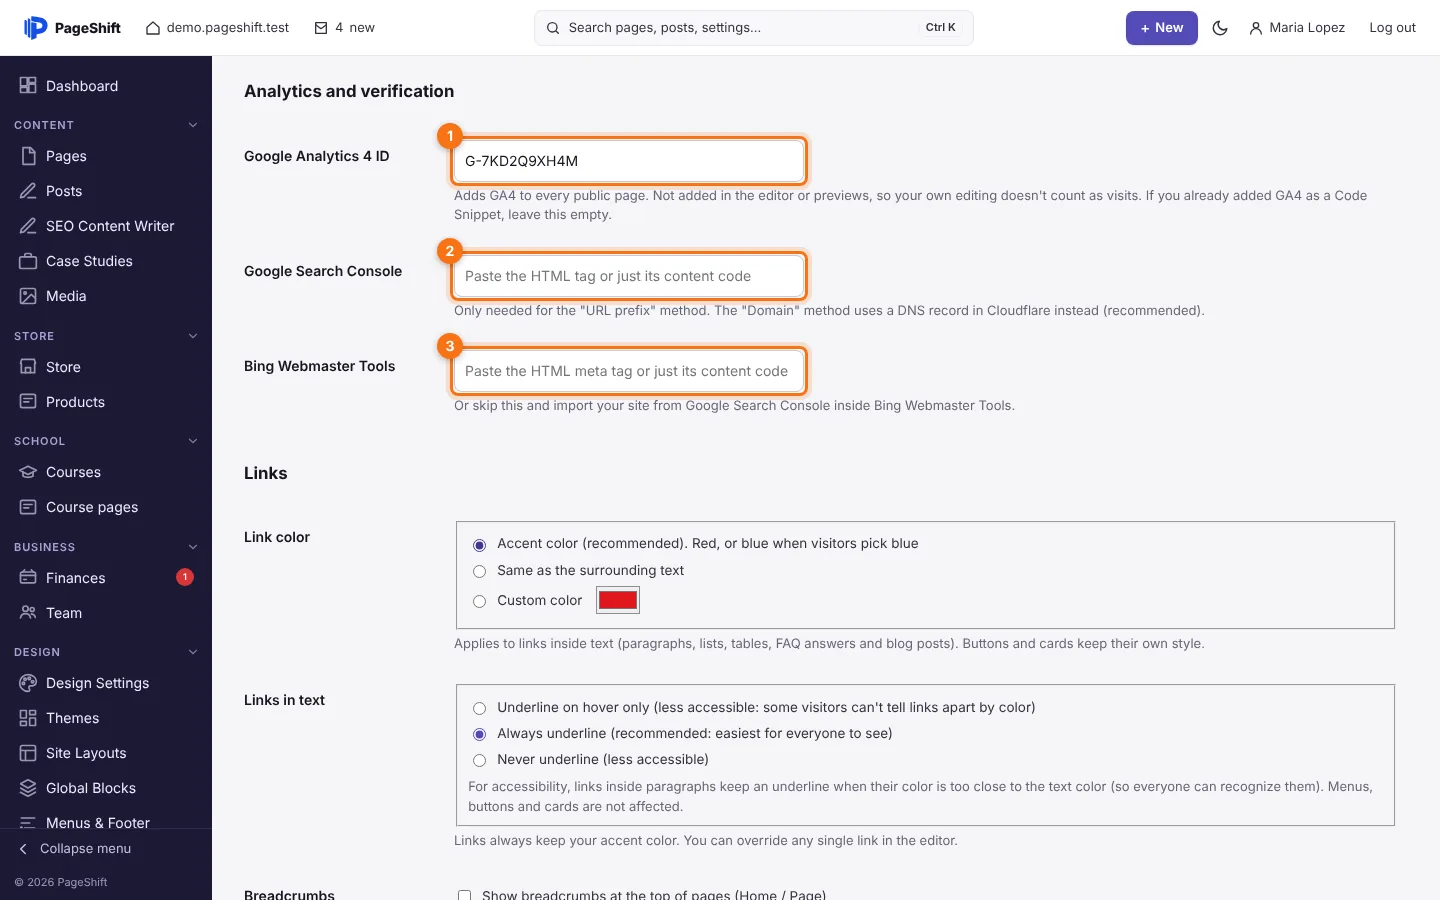Click the Store icon in sidebar
Image resolution: width=1440 pixels, height=900 pixels.
(x=28, y=367)
